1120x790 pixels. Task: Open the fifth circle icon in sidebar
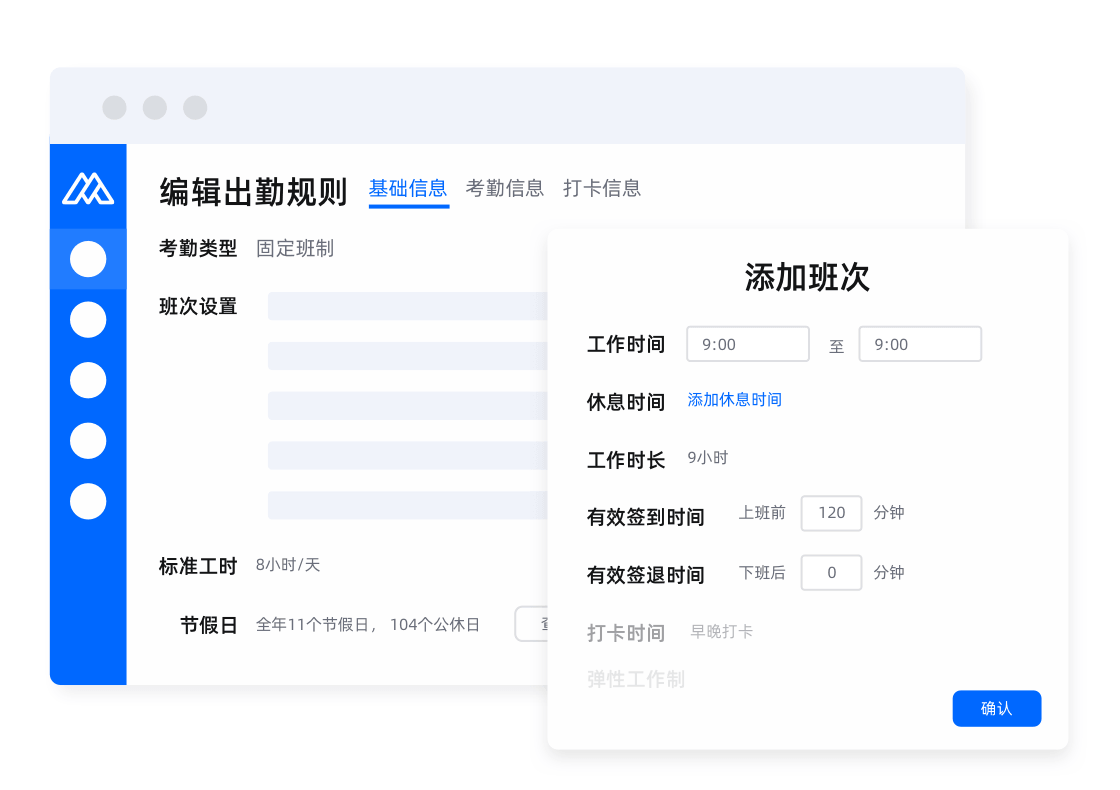[x=88, y=501]
